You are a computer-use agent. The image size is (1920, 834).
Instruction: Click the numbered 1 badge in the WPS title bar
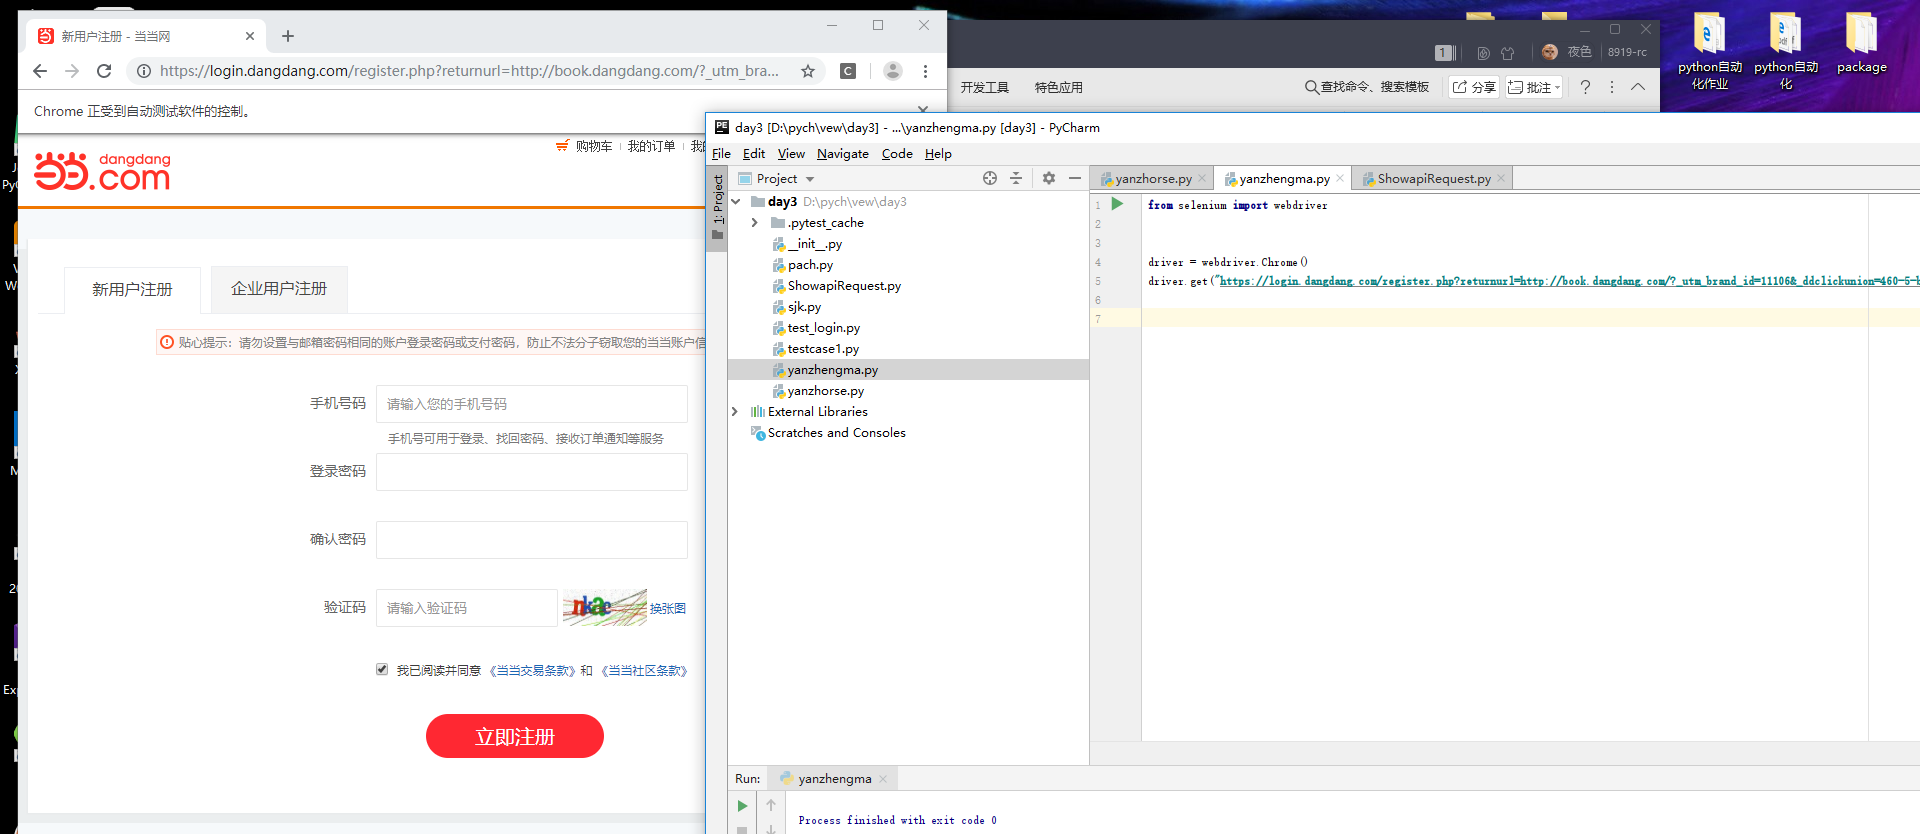coord(1443,53)
